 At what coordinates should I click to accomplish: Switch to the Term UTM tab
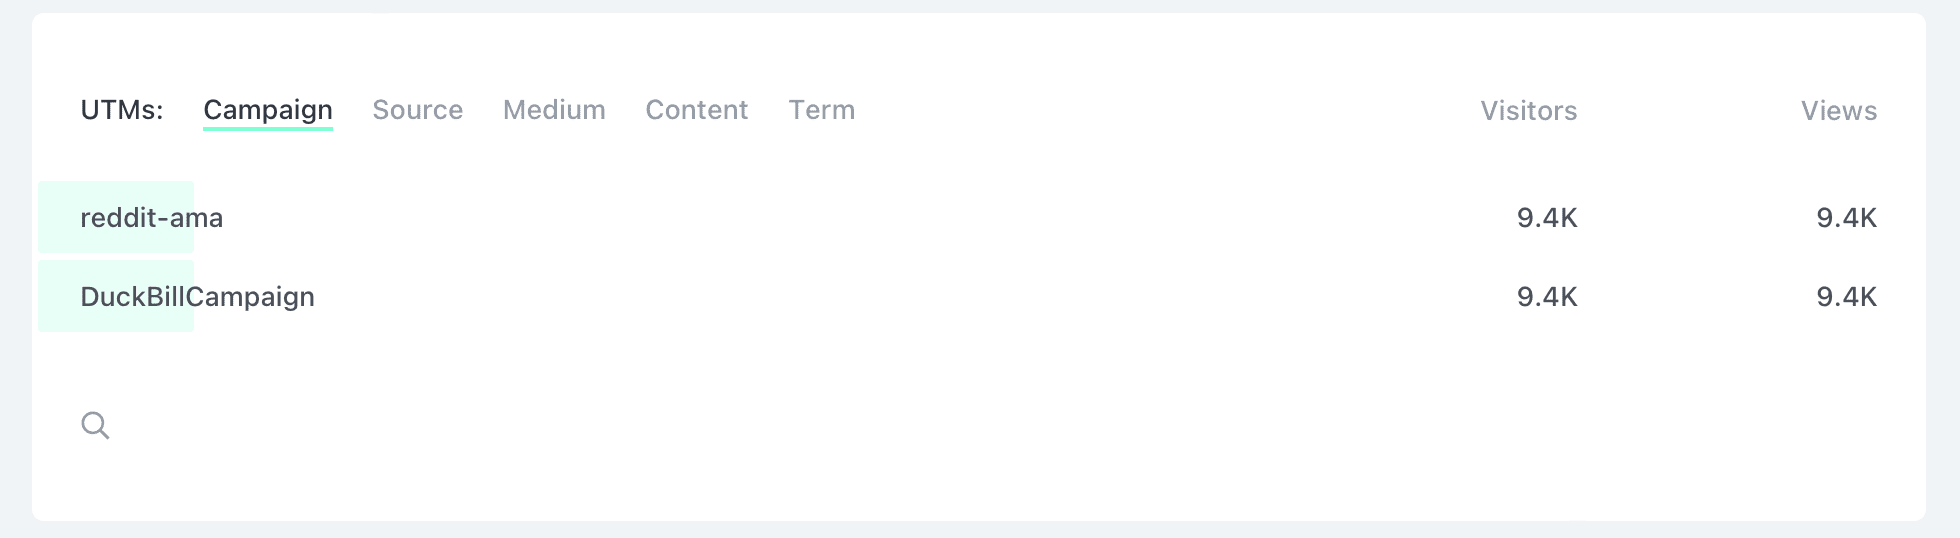point(821,110)
